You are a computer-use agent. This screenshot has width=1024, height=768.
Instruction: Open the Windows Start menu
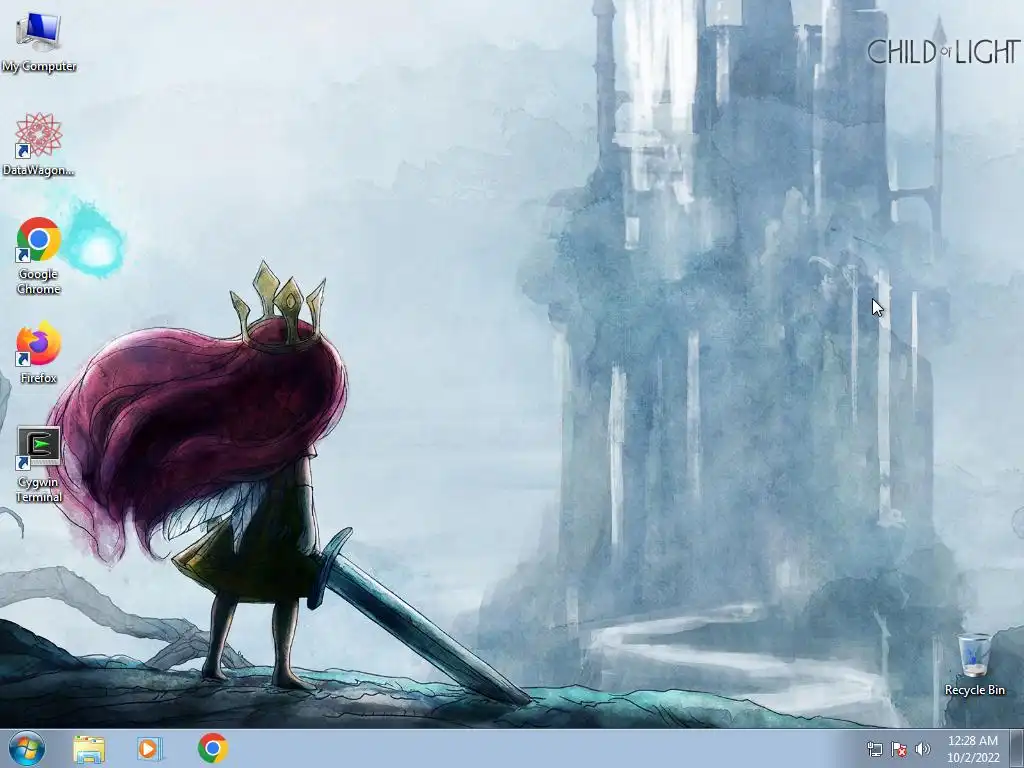[x=27, y=748]
